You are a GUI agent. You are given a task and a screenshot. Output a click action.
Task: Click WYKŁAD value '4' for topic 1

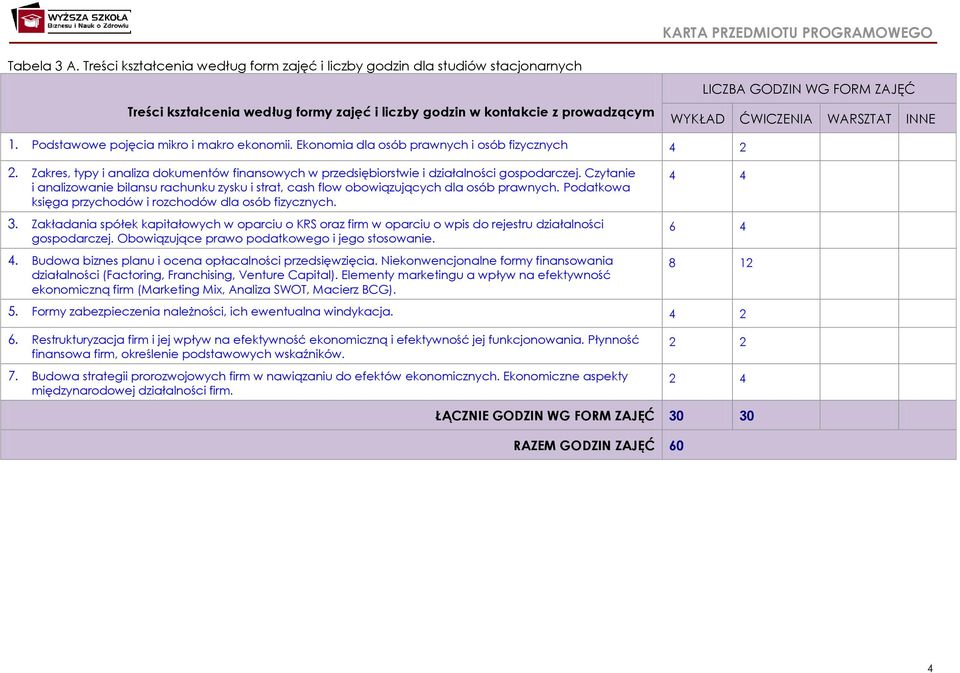(672, 147)
